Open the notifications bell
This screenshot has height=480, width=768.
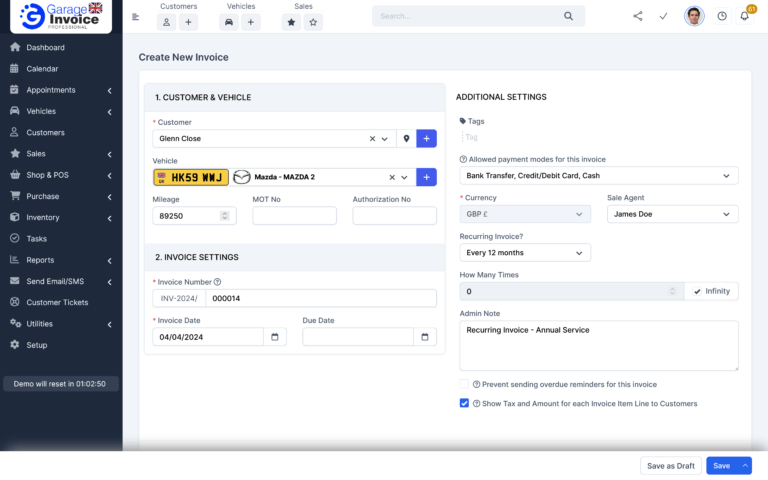pyautogui.click(x=744, y=16)
